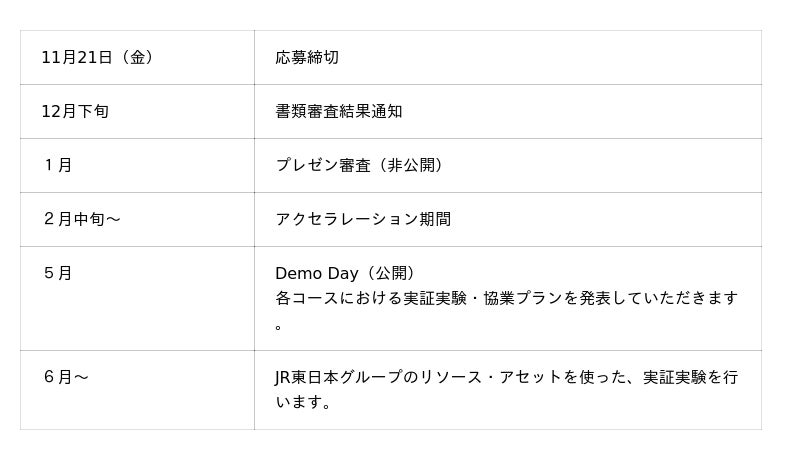Image resolution: width=800 pixels, height=460 pixels.
Task: Click the 11月21日（金） date cell
Action: click(97, 57)
